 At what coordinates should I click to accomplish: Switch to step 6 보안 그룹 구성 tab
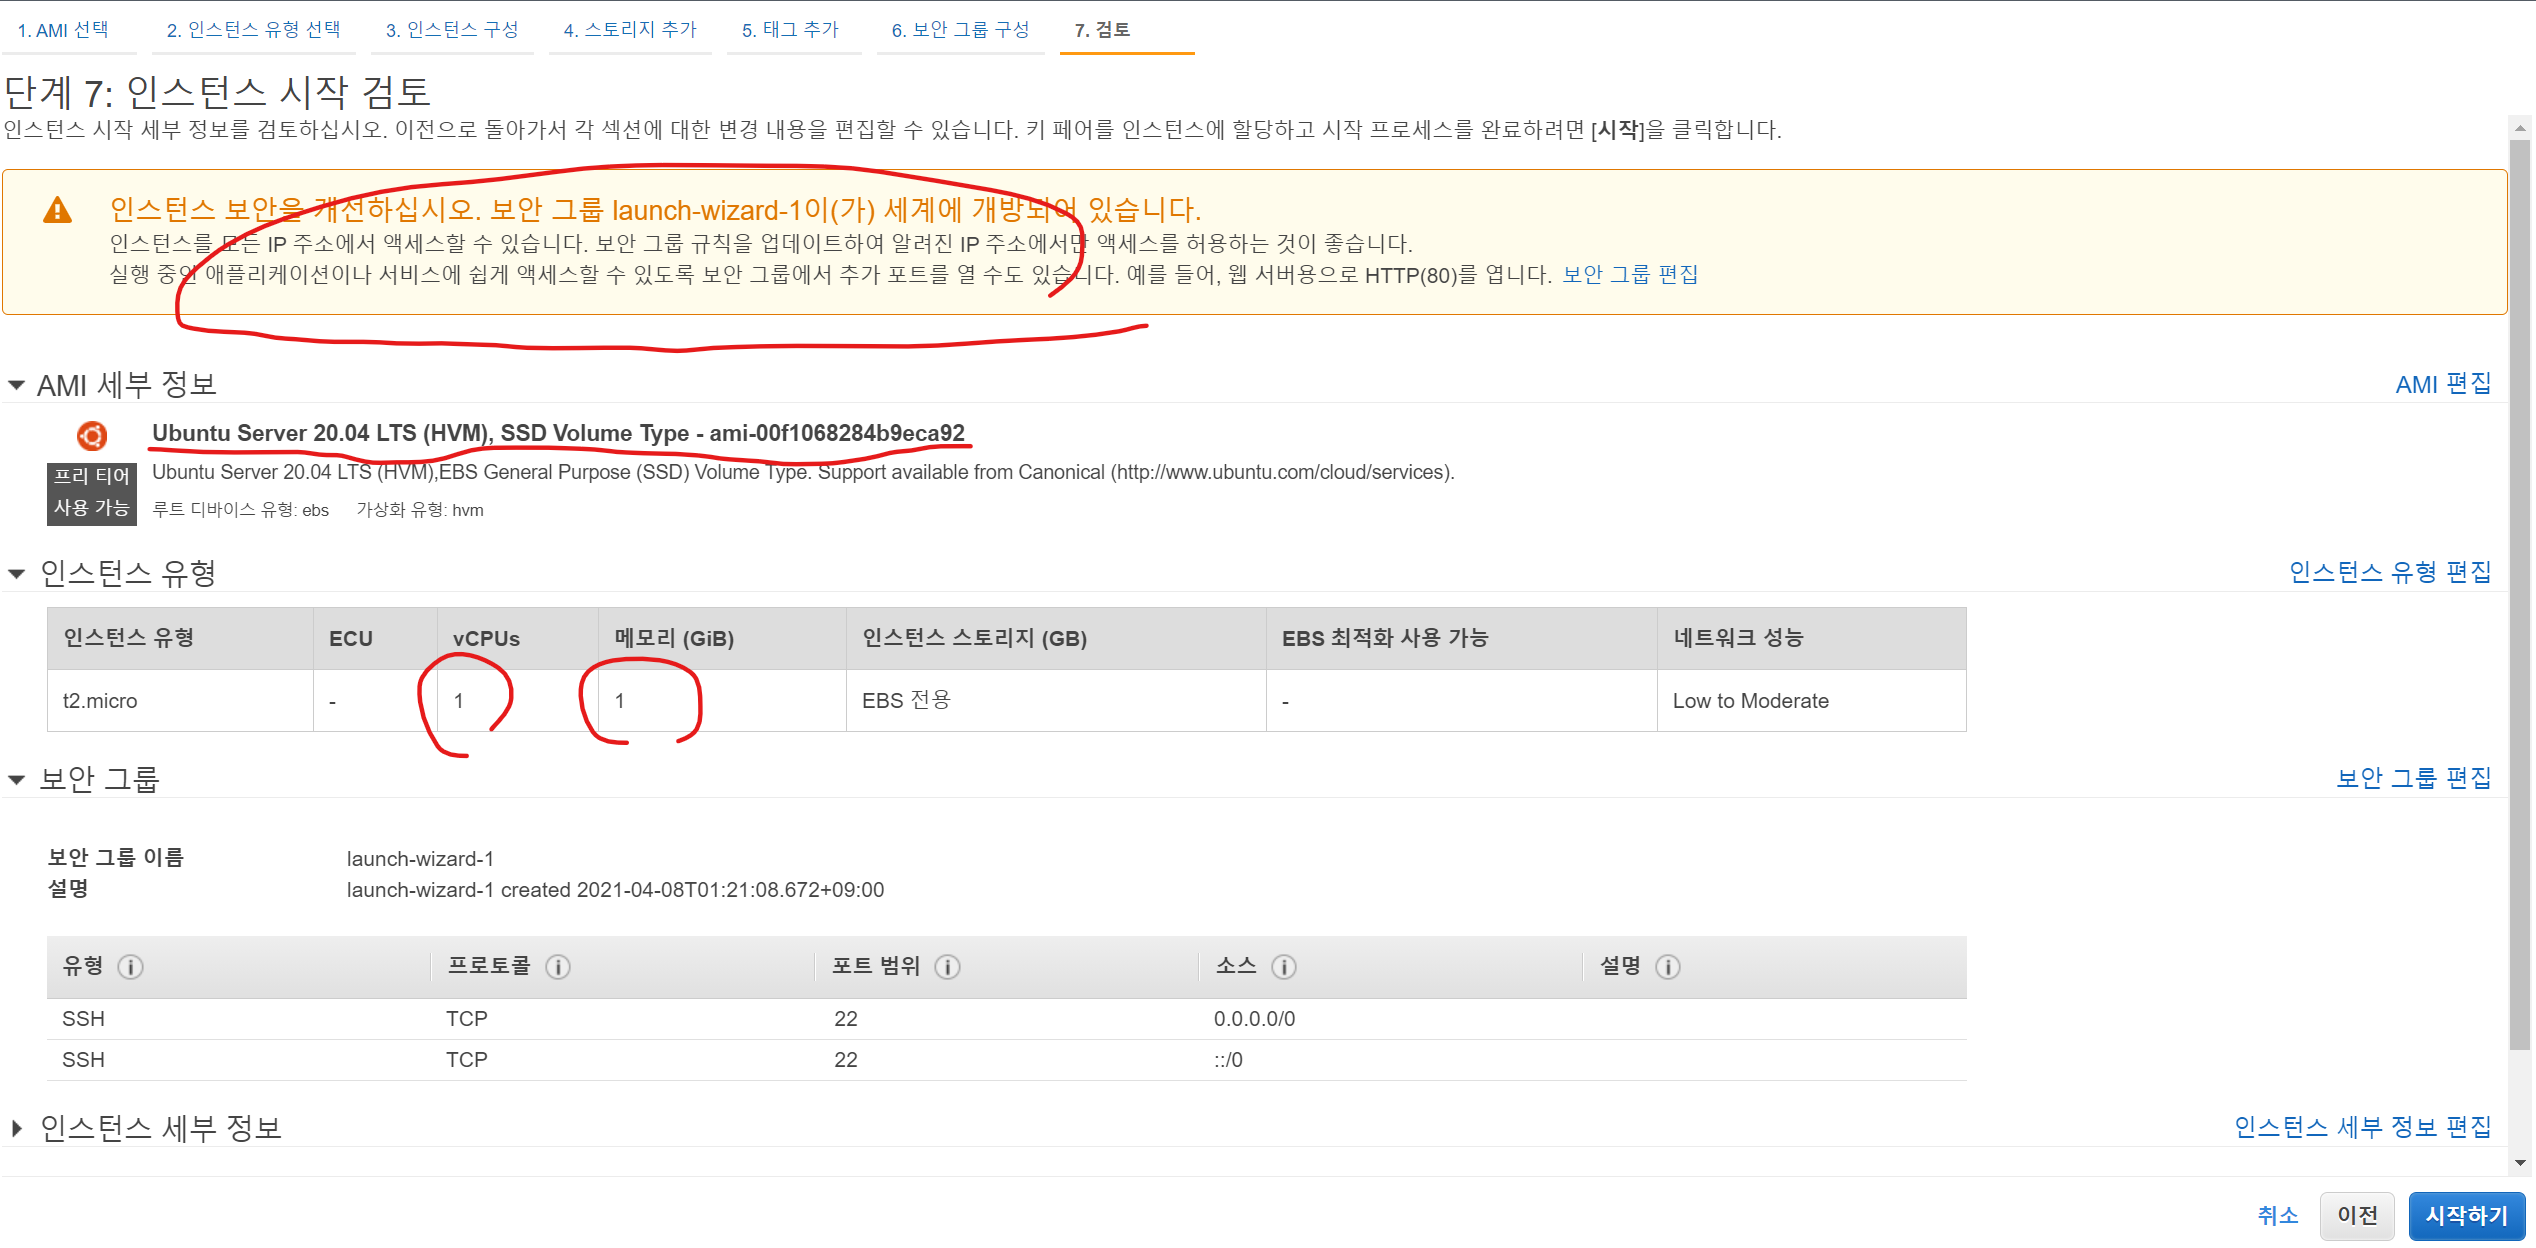(x=960, y=30)
